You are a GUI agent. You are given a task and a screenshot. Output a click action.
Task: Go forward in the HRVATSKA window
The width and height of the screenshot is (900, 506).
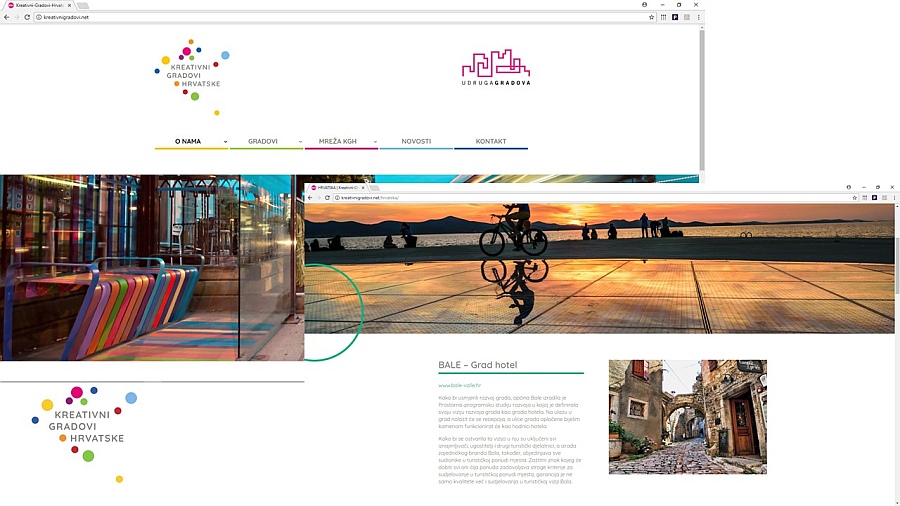(x=319, y=197)
